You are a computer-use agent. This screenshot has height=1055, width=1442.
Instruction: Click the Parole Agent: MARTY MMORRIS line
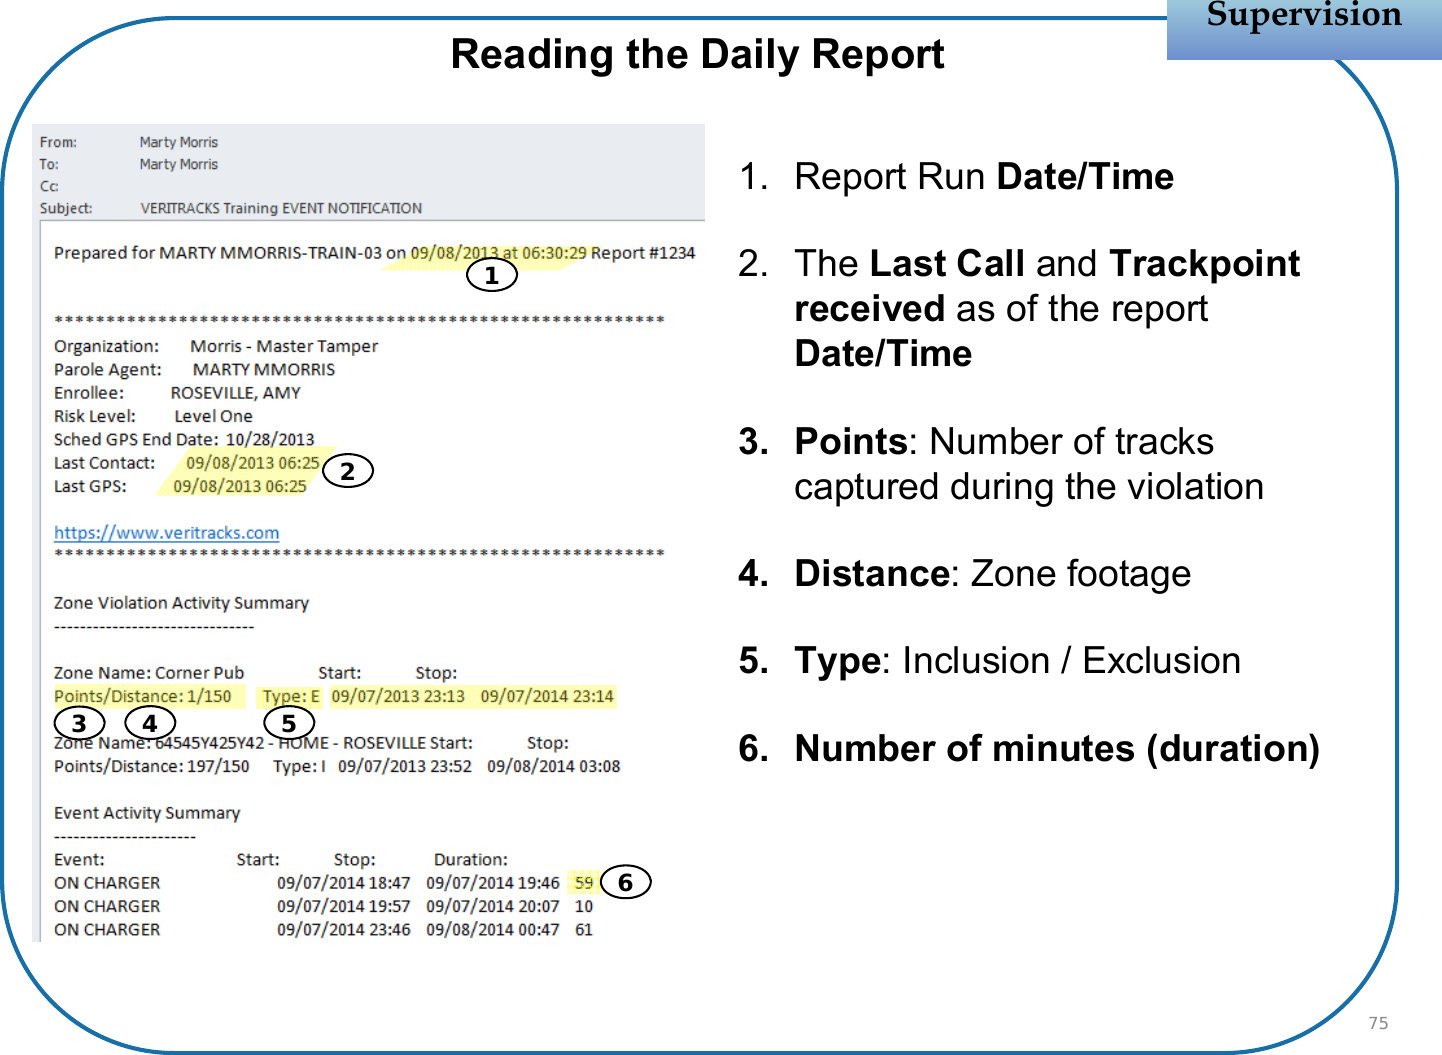coord(195,369)
